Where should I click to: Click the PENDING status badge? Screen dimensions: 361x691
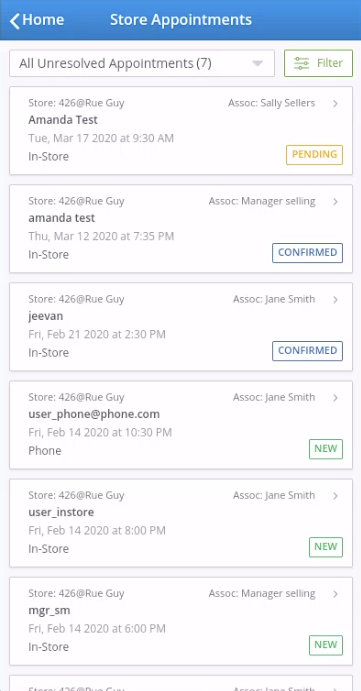(x=314, y=155)
